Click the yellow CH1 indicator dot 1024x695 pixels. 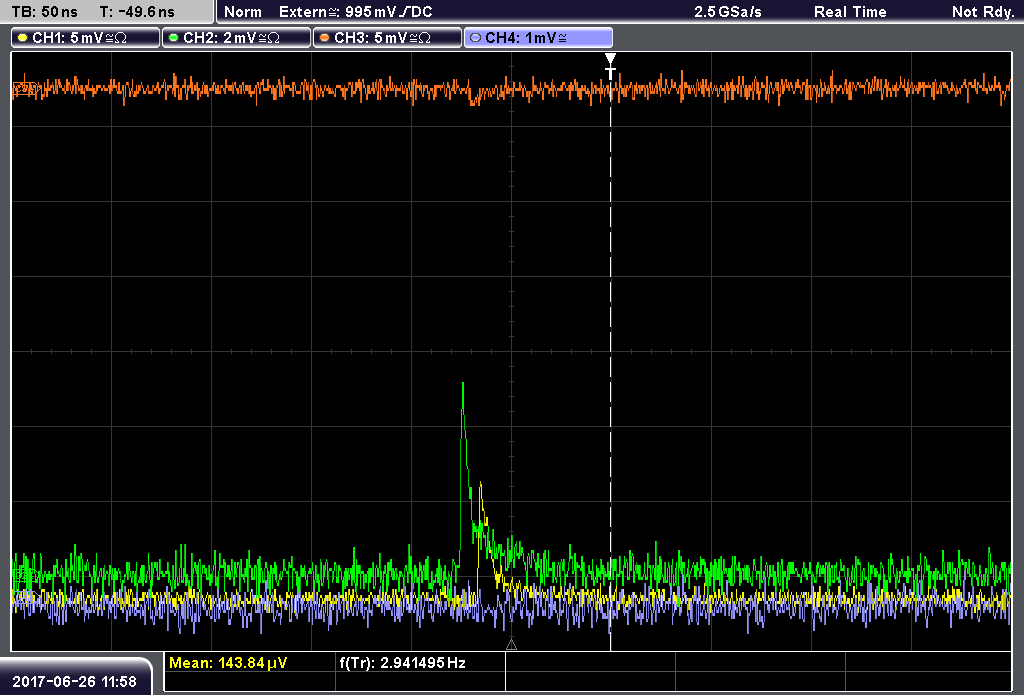pyautogui.click(x=23, y=38)
